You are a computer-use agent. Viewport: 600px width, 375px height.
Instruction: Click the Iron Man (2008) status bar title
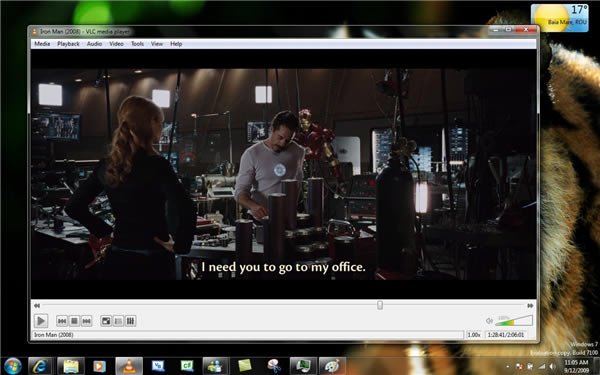(54, 335)
